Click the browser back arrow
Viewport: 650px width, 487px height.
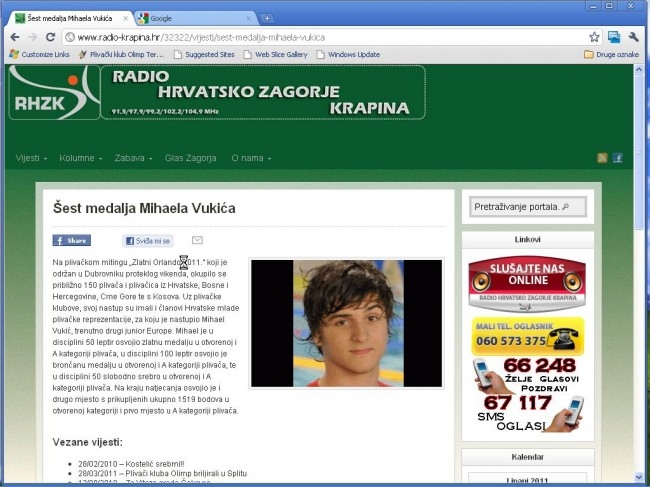[15, 37]
